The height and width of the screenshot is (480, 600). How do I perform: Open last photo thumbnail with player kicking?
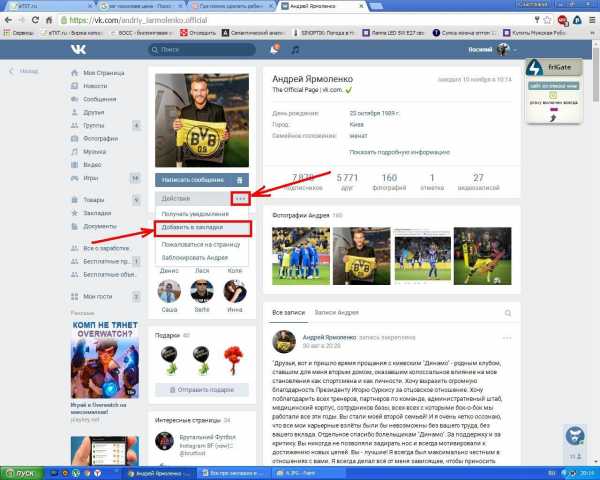(x=483, y=256)
